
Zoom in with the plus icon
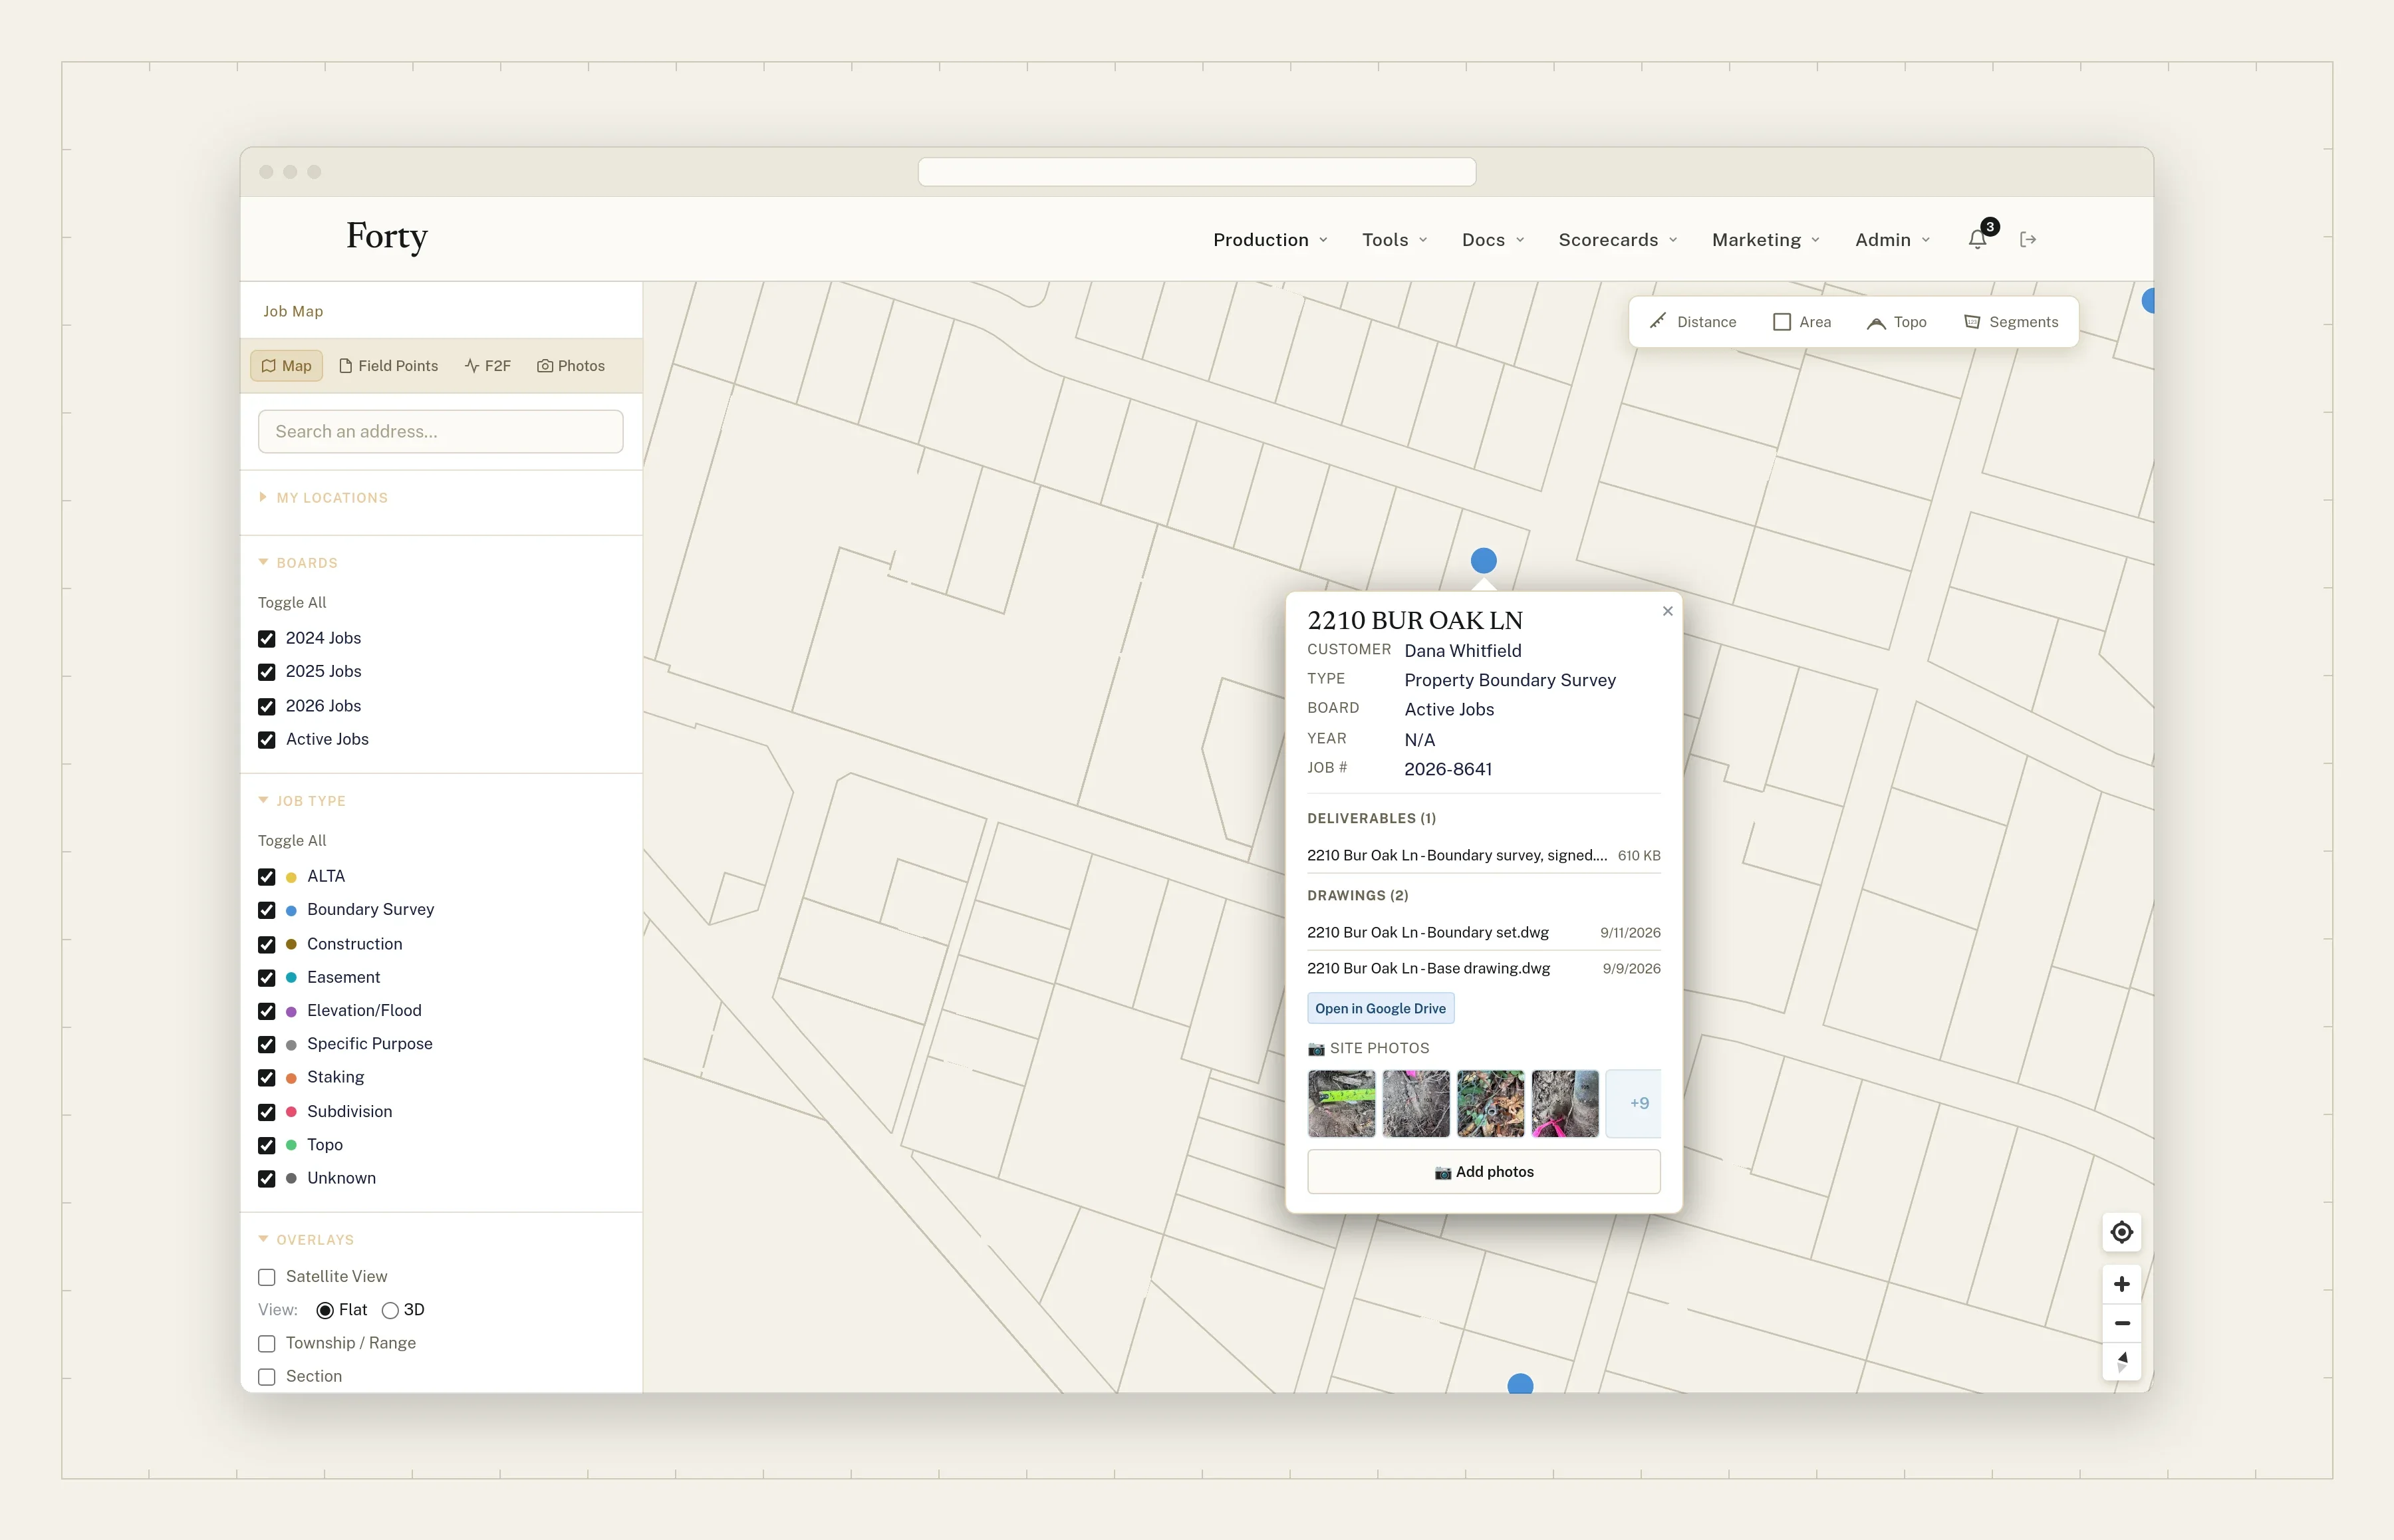click(2121, 1284)
